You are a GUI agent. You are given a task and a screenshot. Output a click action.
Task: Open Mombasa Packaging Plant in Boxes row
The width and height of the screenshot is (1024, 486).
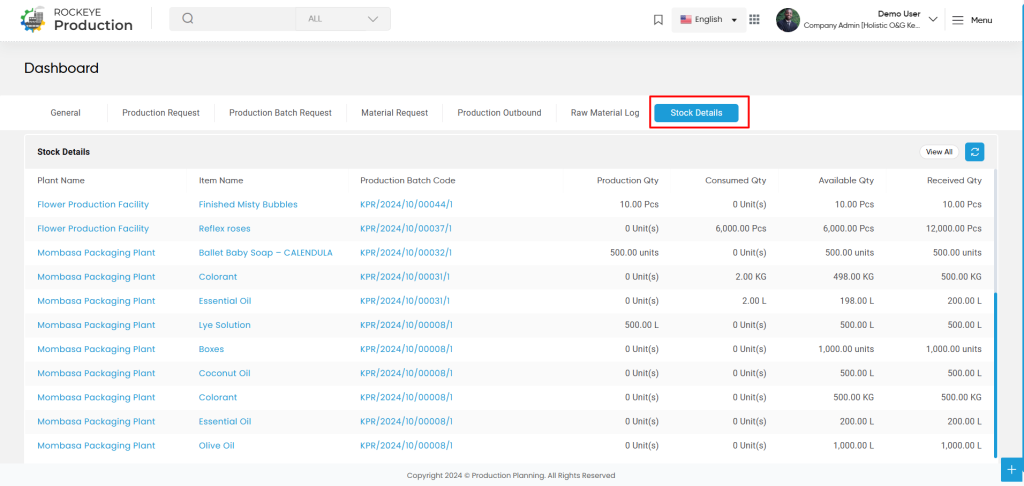(x=96, y=349)
